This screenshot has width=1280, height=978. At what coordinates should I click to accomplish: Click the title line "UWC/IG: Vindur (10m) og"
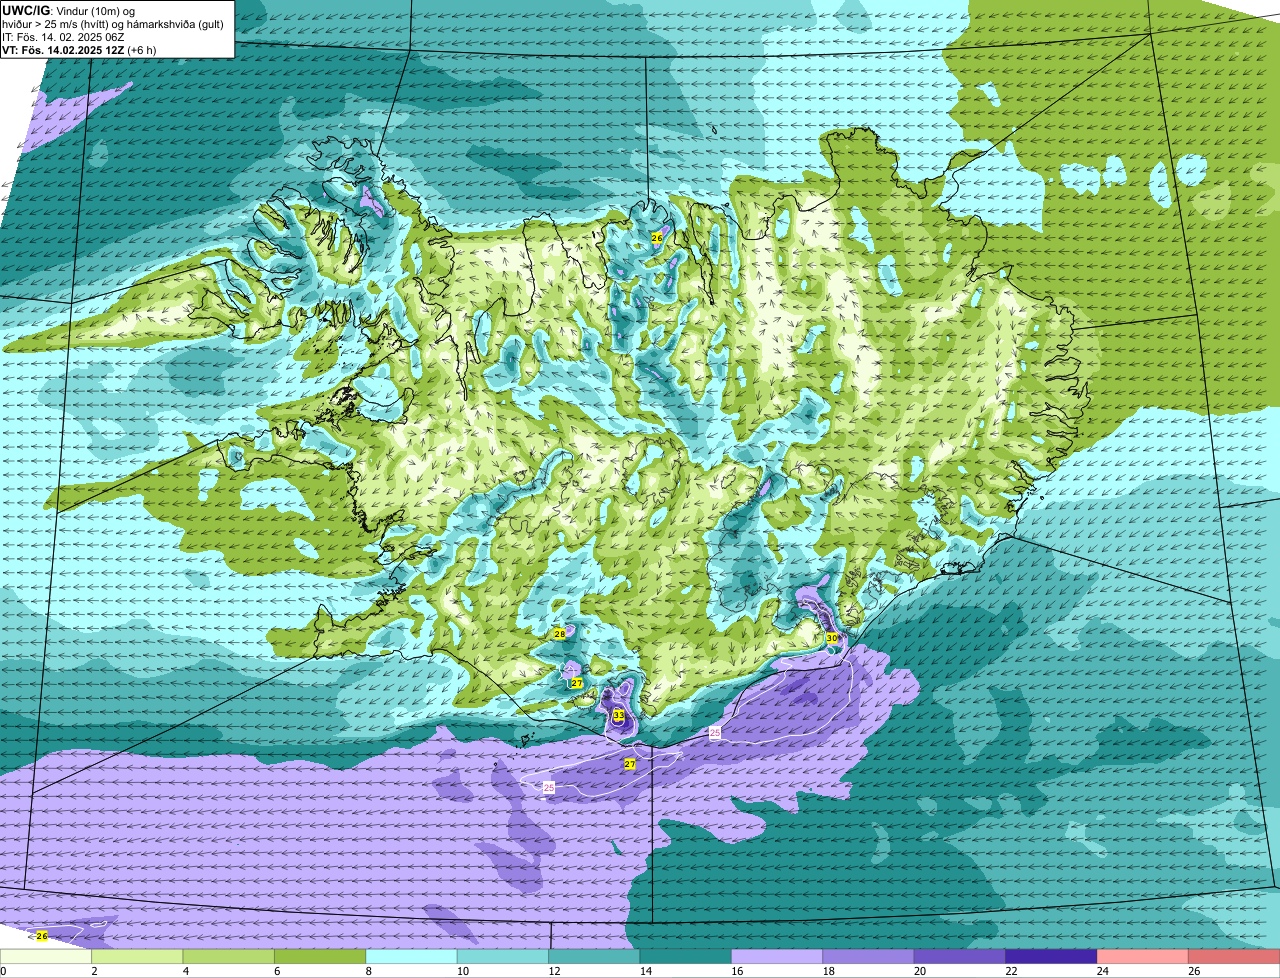pos(68,11)
